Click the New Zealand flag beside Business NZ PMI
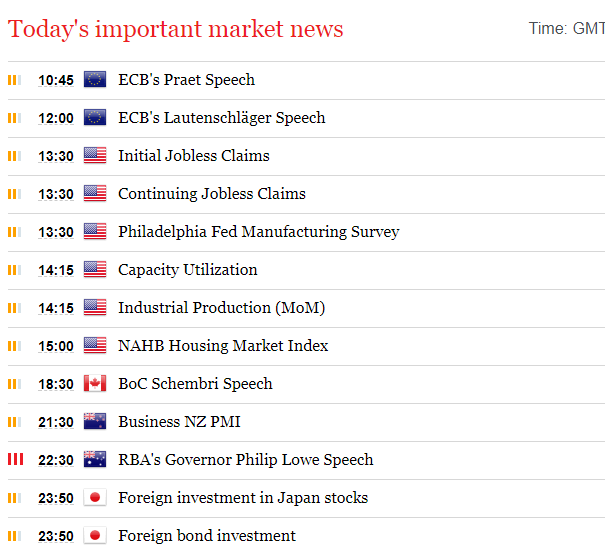This screenshot has width=605, height=549. [95, 421]
